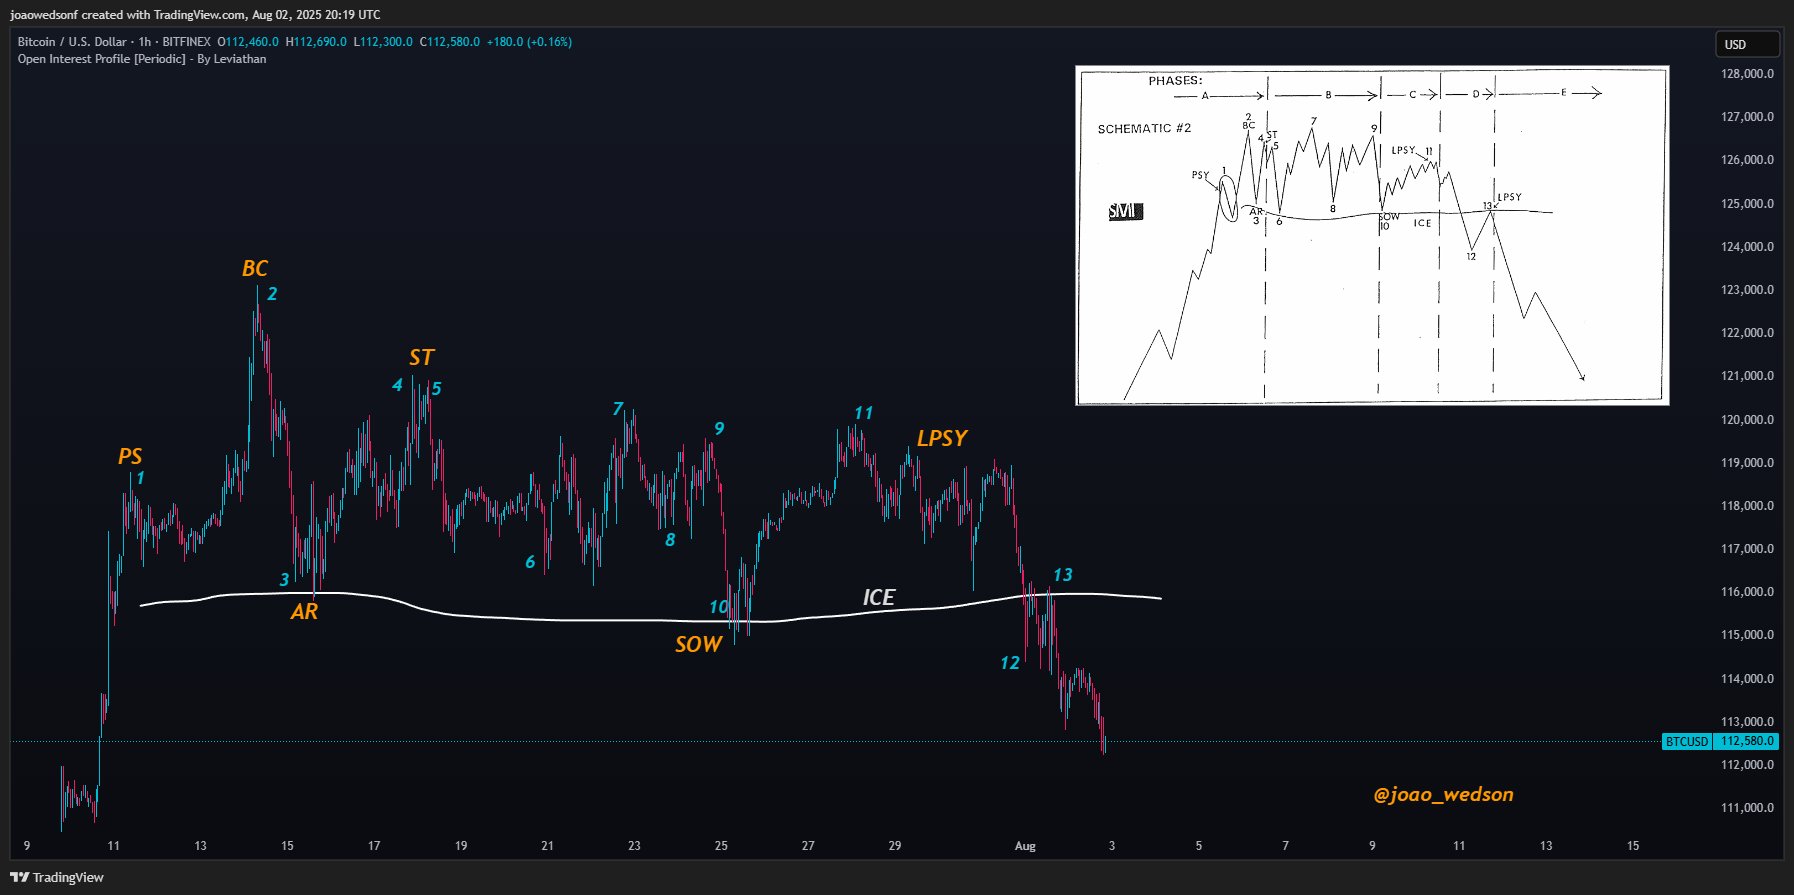
Task: Select the orange LPSY label
Action: (x=941, y=438)
